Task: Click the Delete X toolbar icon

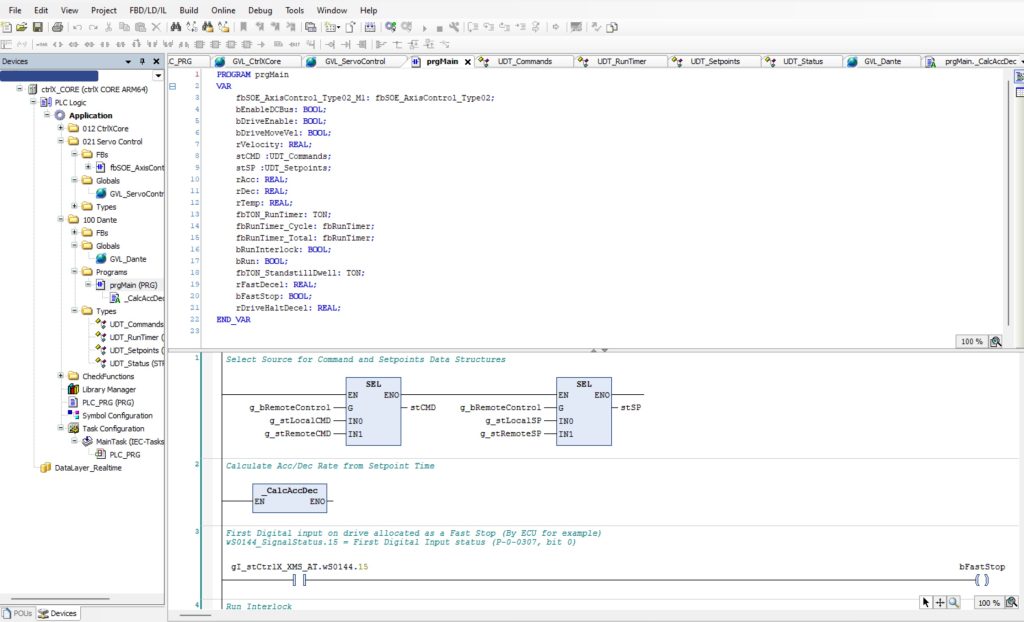Action: click(156, 27)
